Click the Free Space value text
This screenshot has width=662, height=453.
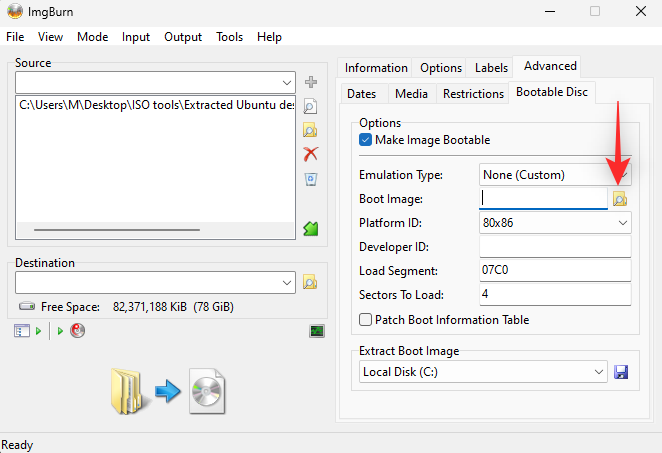pos(173,307)
